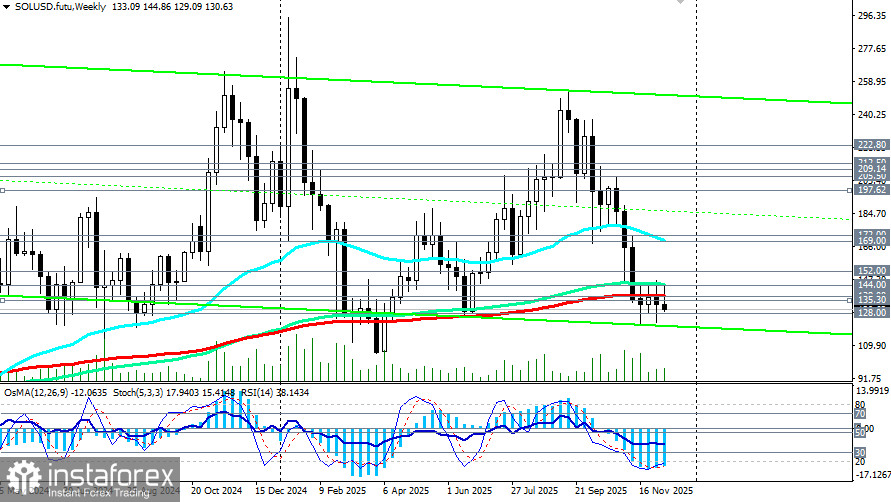The height and width of the screenshot is (502, 891).
Task: Click the -17.1267 indicator scale value
Action: coord(872,475)
